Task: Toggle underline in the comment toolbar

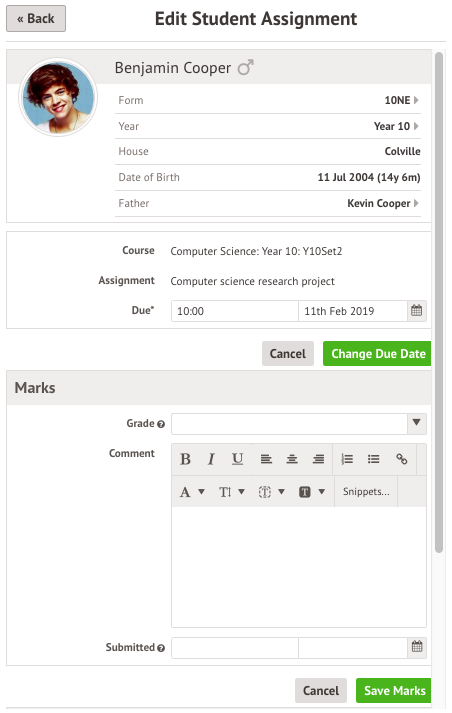Action: pos(237,459)
